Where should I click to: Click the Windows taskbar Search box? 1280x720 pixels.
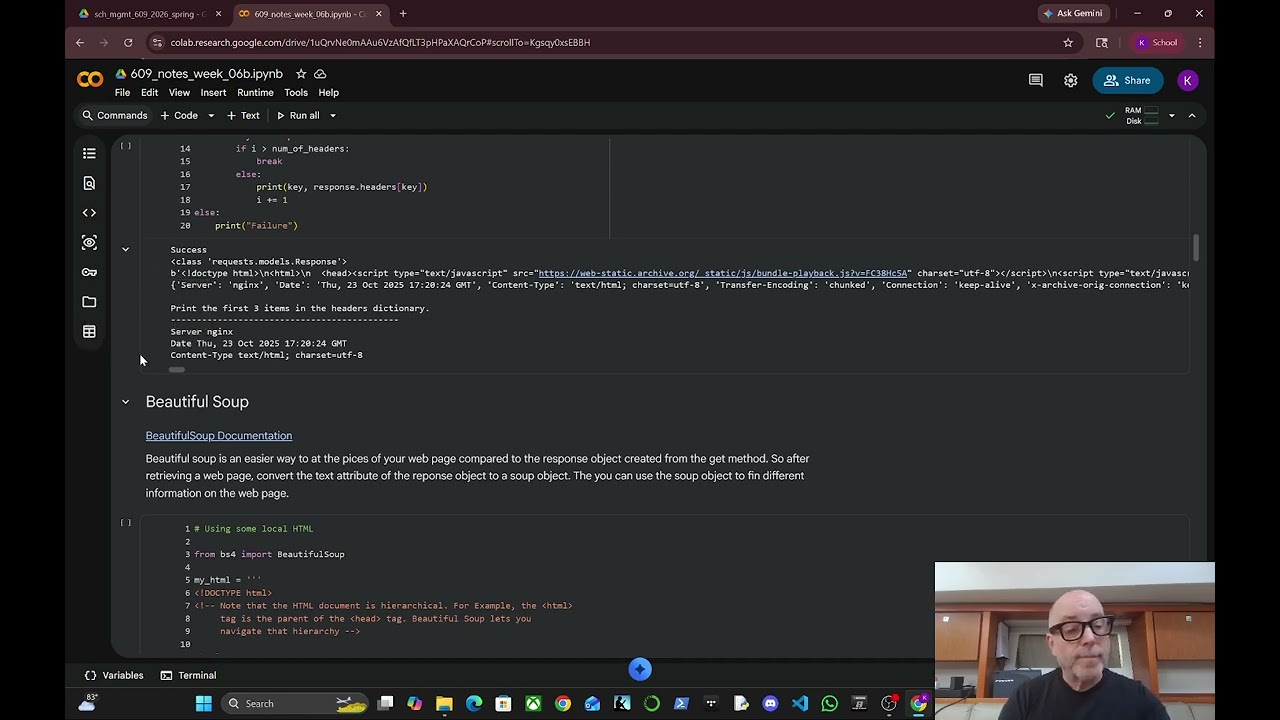(x=295, y=703)
